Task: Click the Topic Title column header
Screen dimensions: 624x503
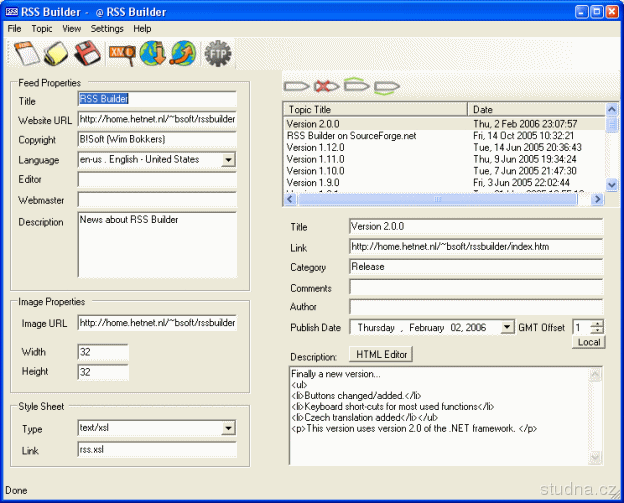Action: coord(375,109)
